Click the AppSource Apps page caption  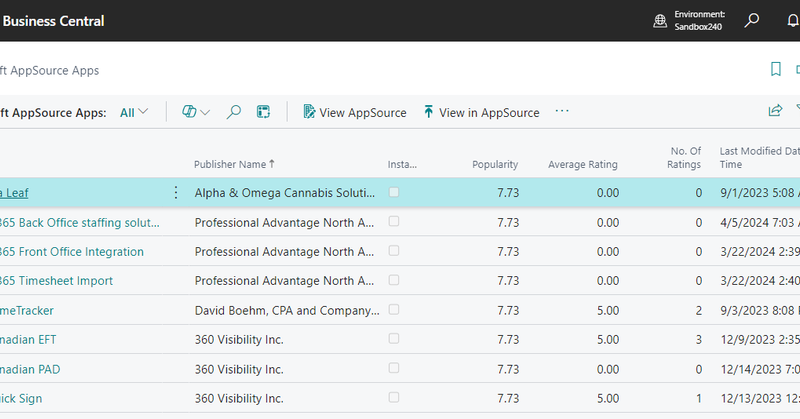pos(49,70)
